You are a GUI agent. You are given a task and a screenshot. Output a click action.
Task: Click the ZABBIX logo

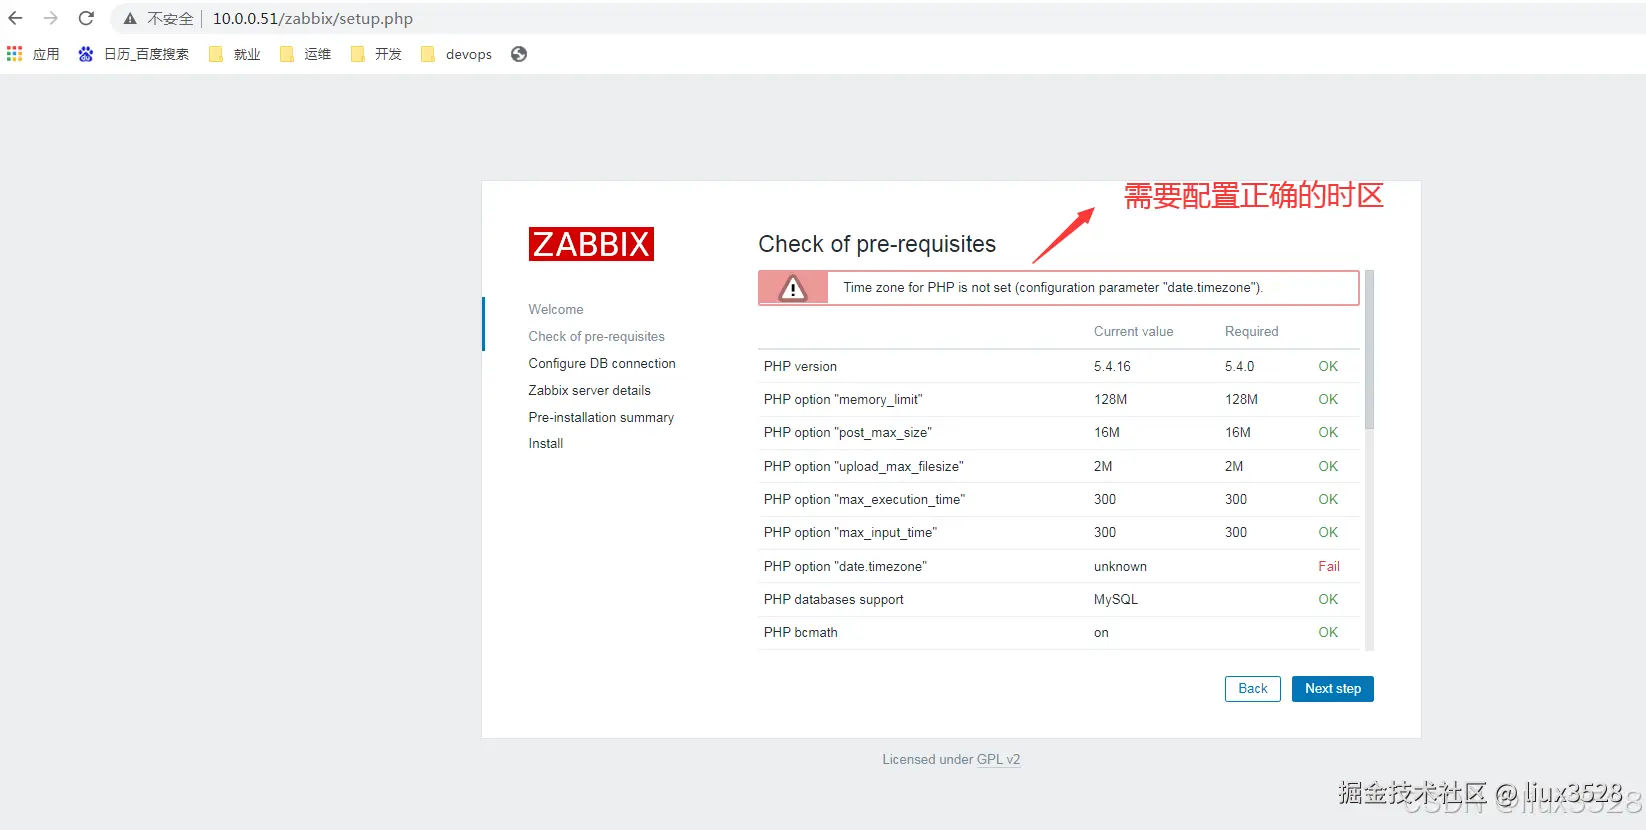591,244
